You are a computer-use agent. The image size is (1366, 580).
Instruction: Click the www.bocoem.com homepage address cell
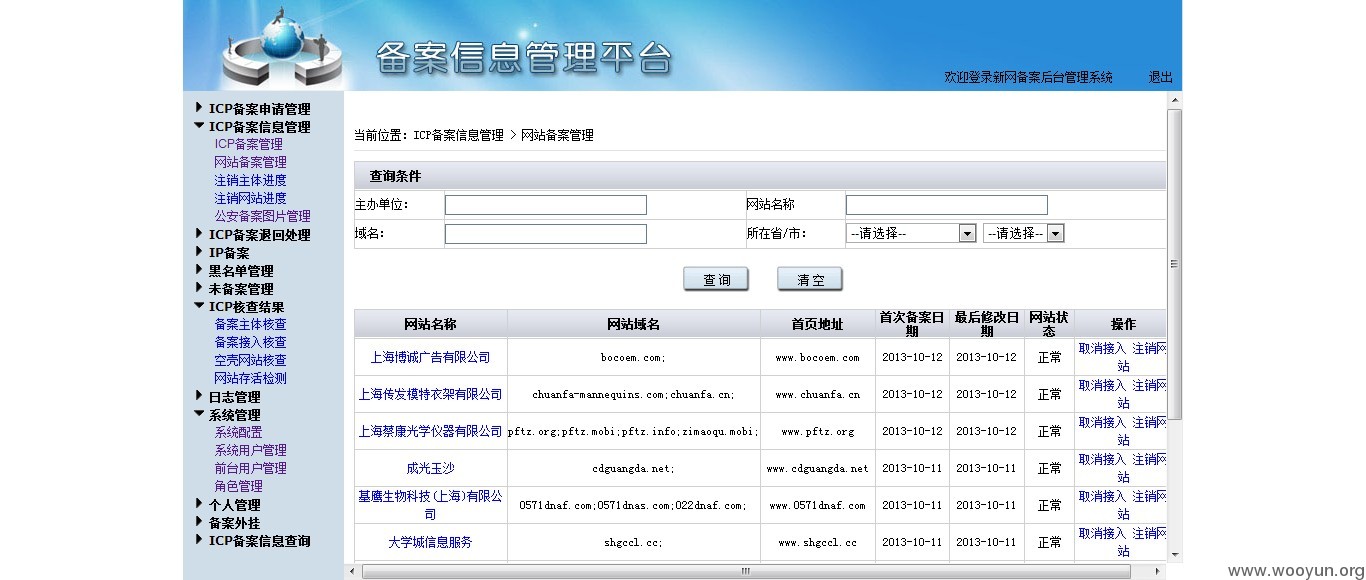817,357
